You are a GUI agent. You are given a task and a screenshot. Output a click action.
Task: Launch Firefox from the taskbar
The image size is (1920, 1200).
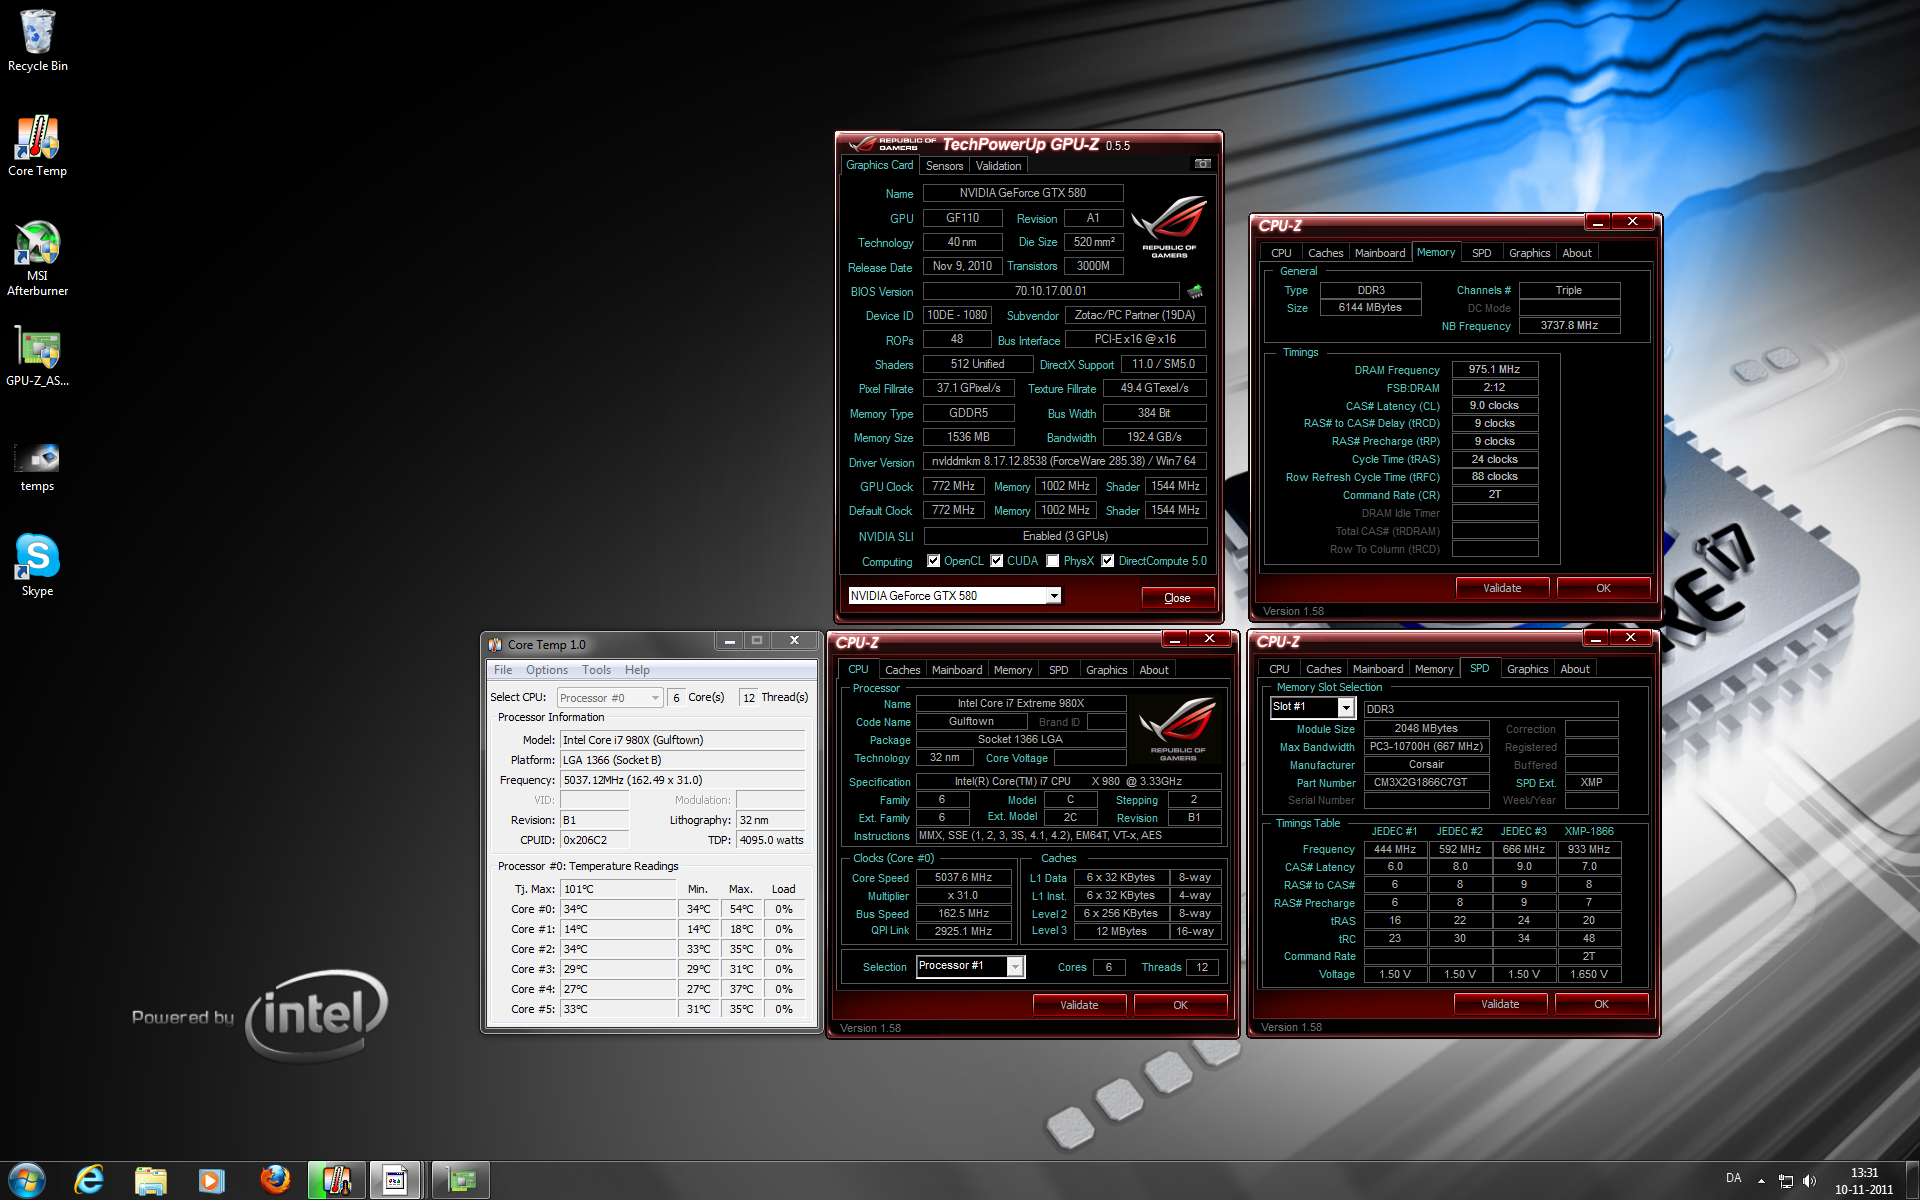[x=274, y=1180]
